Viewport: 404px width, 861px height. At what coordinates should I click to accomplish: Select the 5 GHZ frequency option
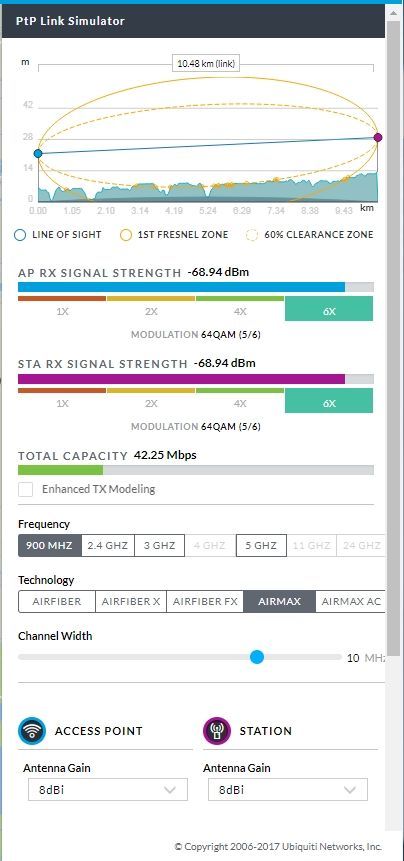point(261,545)
